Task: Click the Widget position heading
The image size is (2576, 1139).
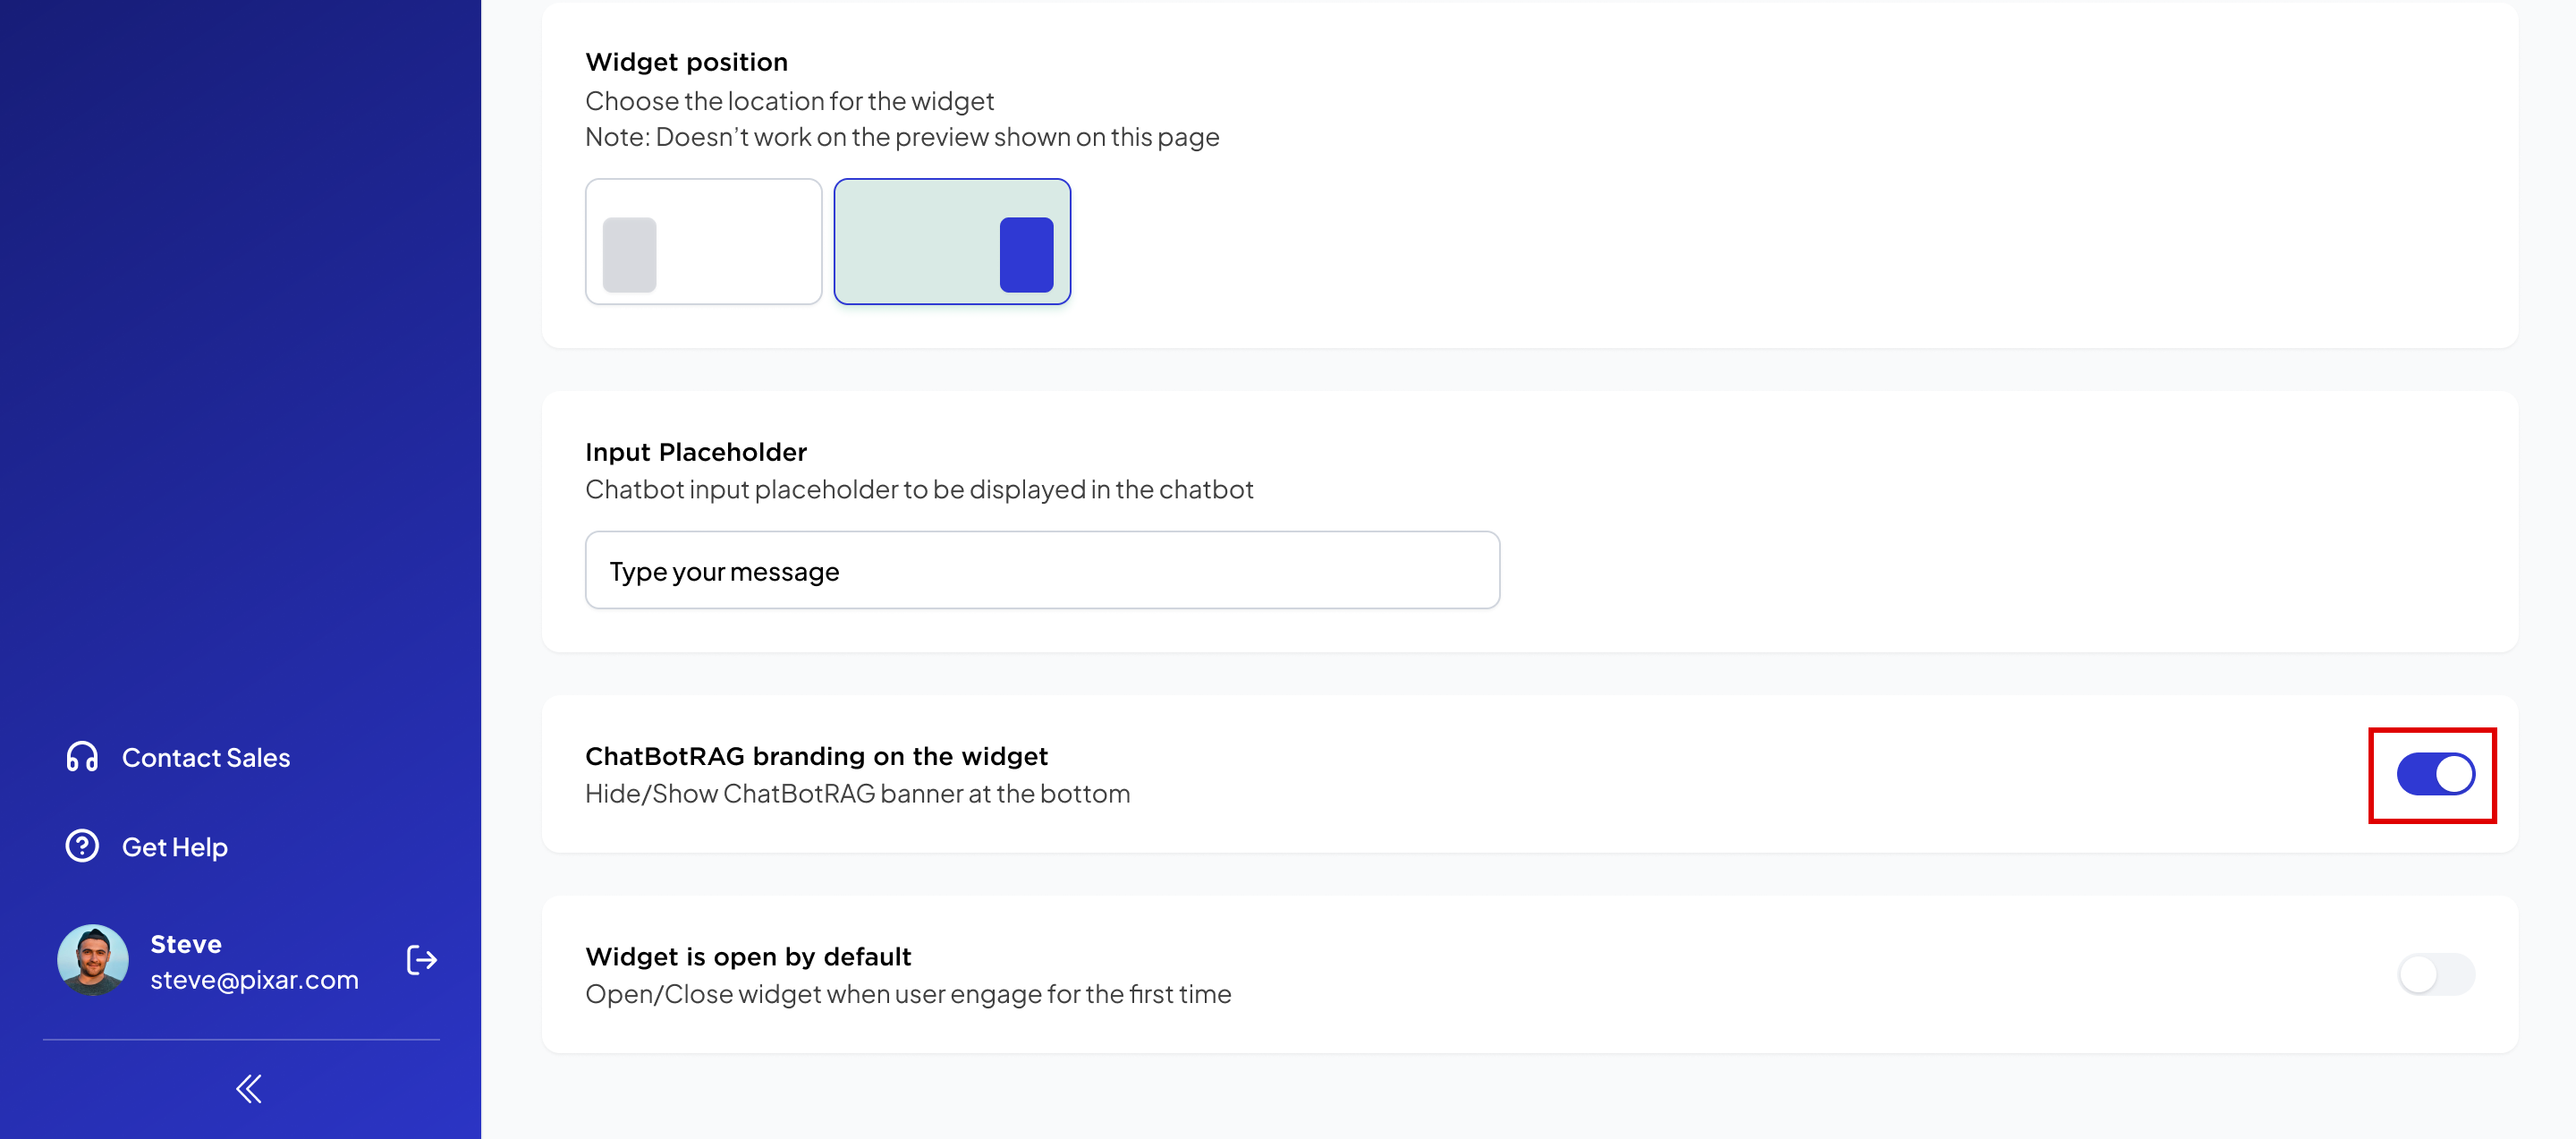Action: click(x=687, y=62)
